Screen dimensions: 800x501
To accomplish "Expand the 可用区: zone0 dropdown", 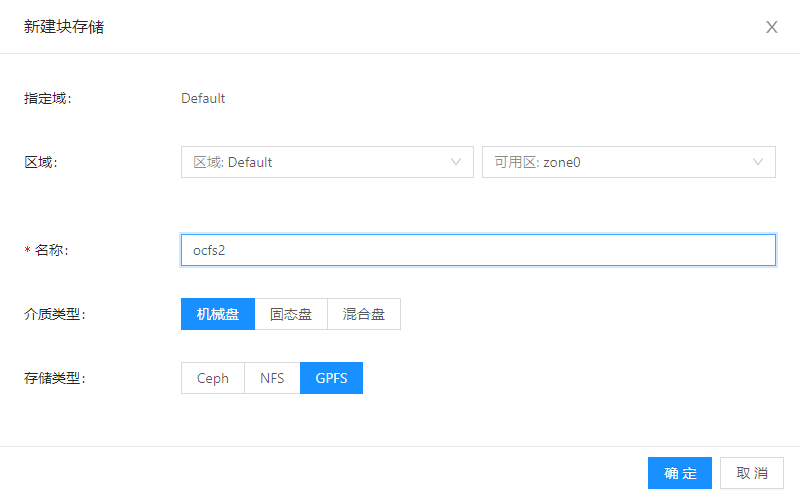I will pyautogui.click(x=615, y=162).
